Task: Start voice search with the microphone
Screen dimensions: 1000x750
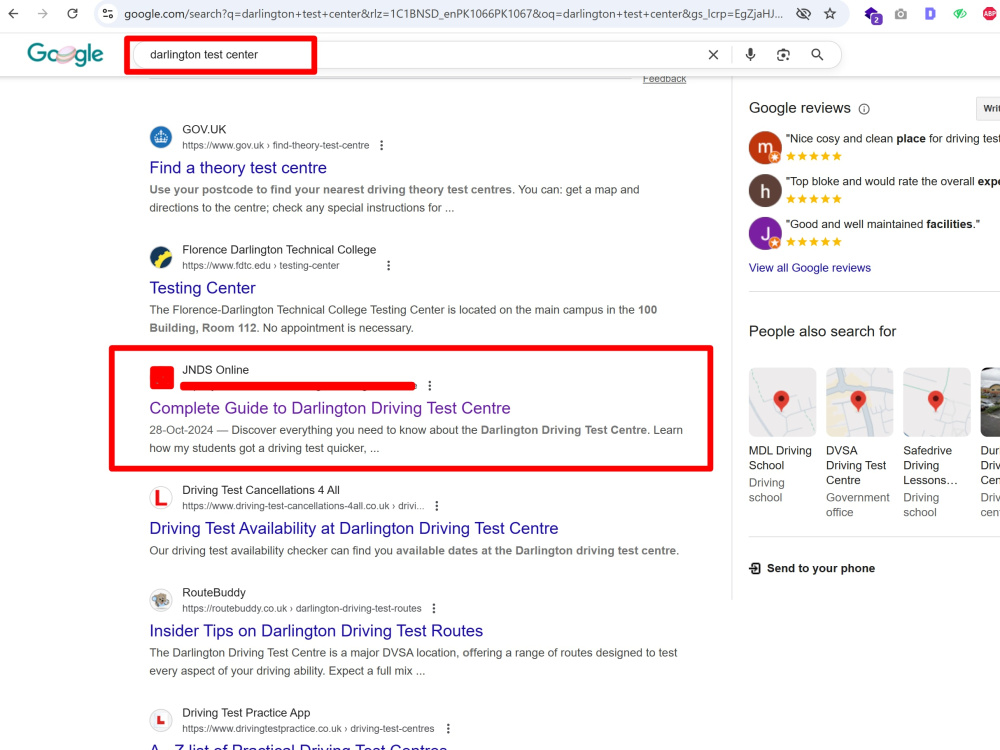Action: coord(751,55)
